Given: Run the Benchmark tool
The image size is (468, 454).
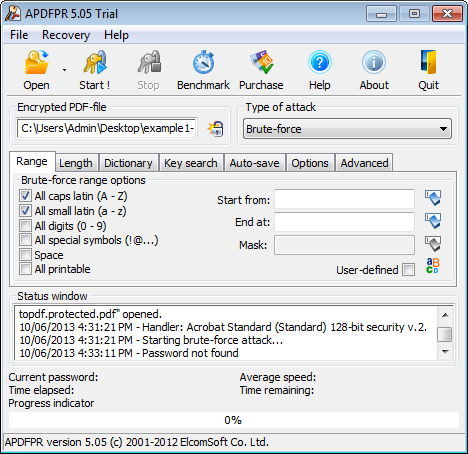Looking at the screenshot, I should (x=203, y=62).
